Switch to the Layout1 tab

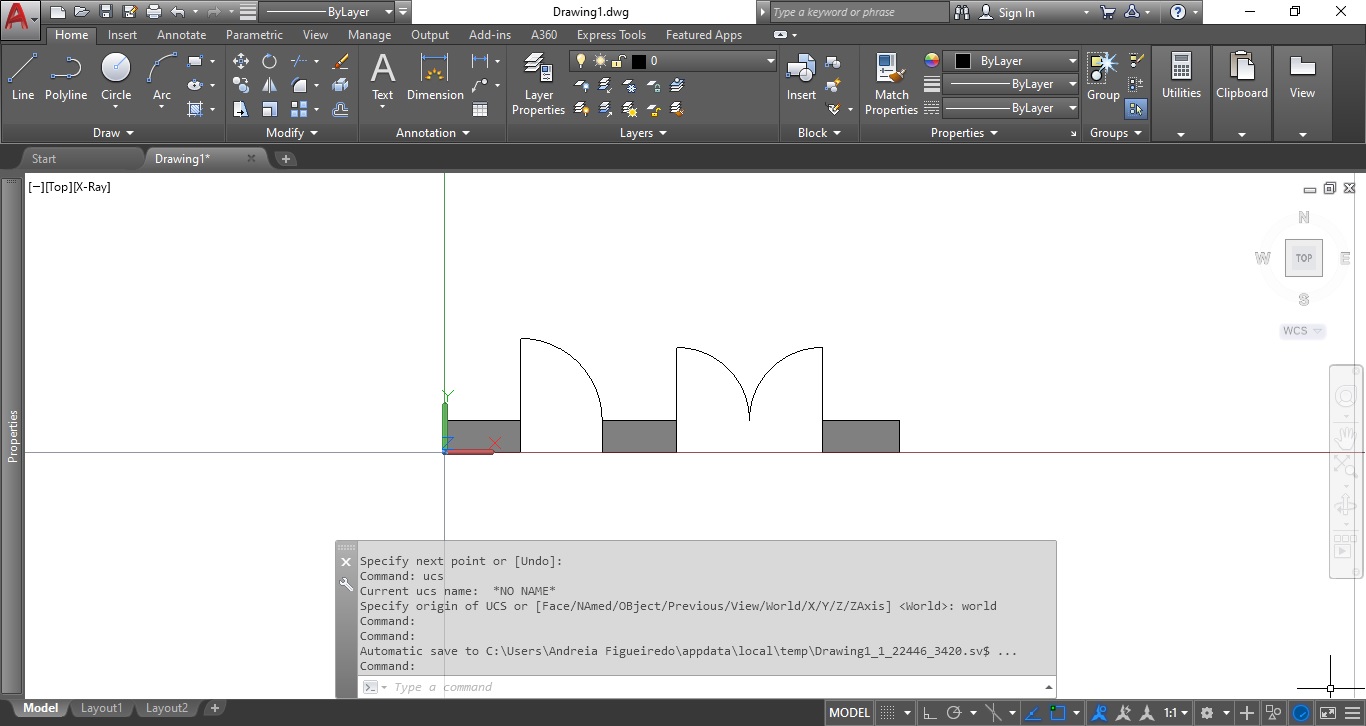click(x=101, y=708)
